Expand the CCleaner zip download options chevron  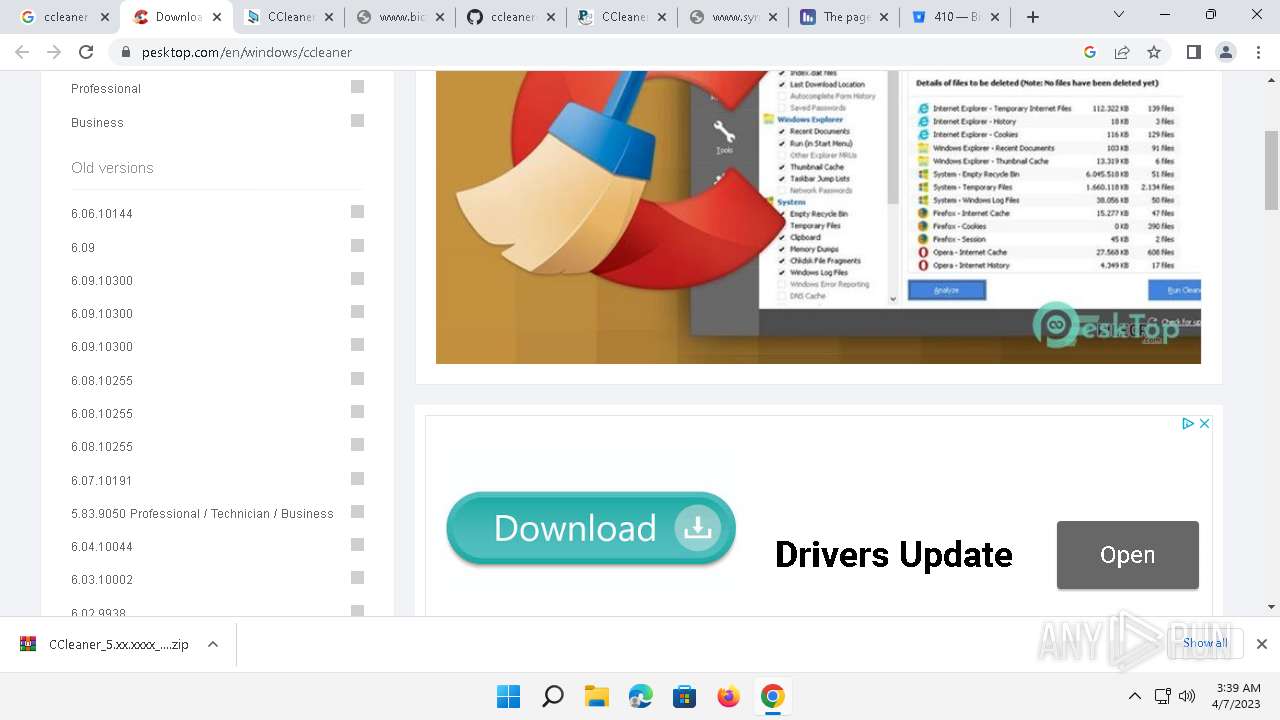tap(213, 644)
